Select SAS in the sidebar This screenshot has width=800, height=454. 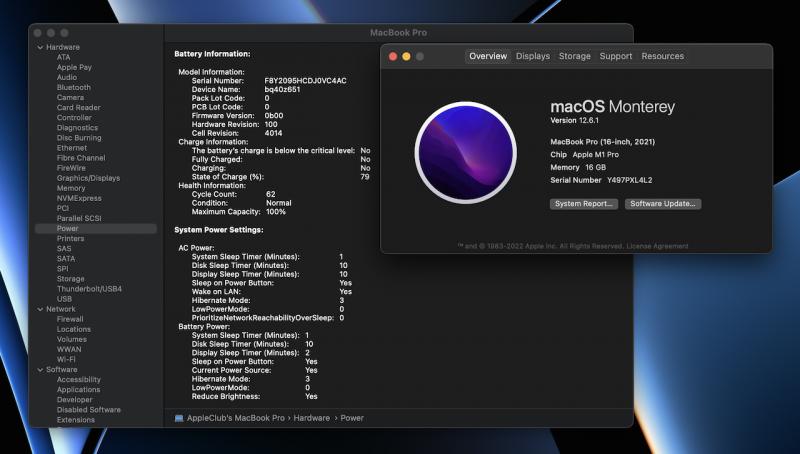pyautogui.click(x=64, y=249)
